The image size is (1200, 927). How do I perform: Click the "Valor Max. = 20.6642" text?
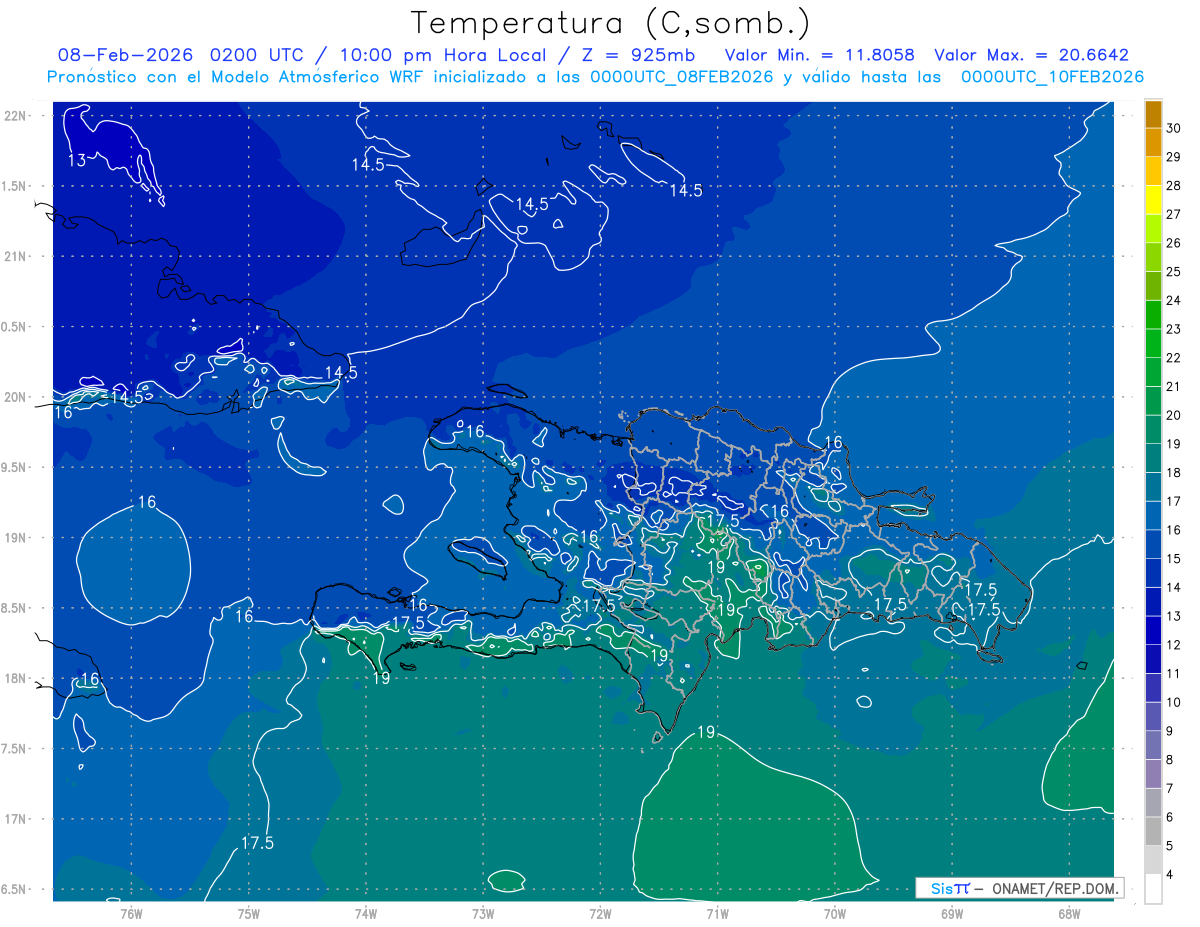1031,55
